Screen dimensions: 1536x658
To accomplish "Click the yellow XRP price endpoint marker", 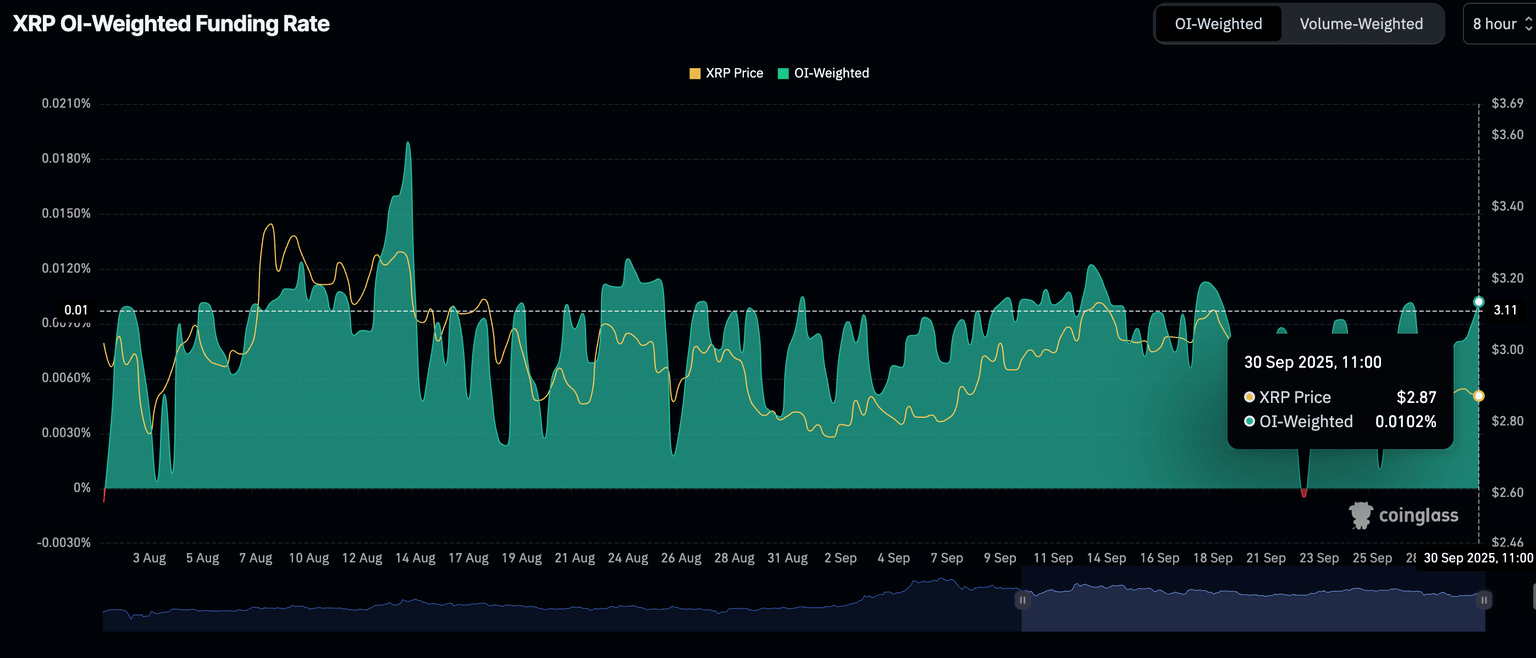I will point(1479,396).
